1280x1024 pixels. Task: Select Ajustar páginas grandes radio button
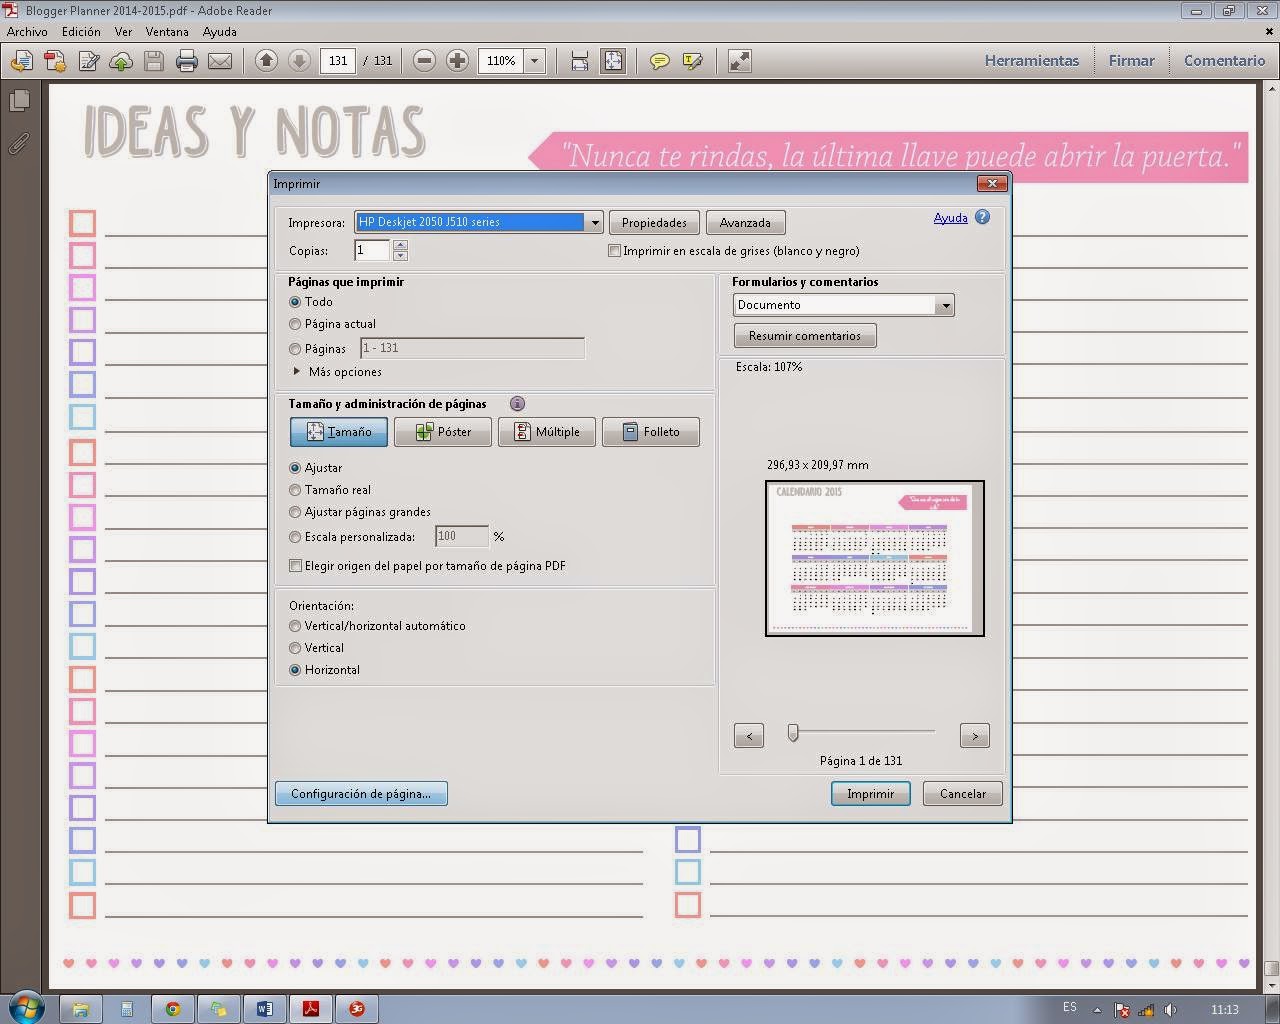pyautogui.click(x=295, y=512)
